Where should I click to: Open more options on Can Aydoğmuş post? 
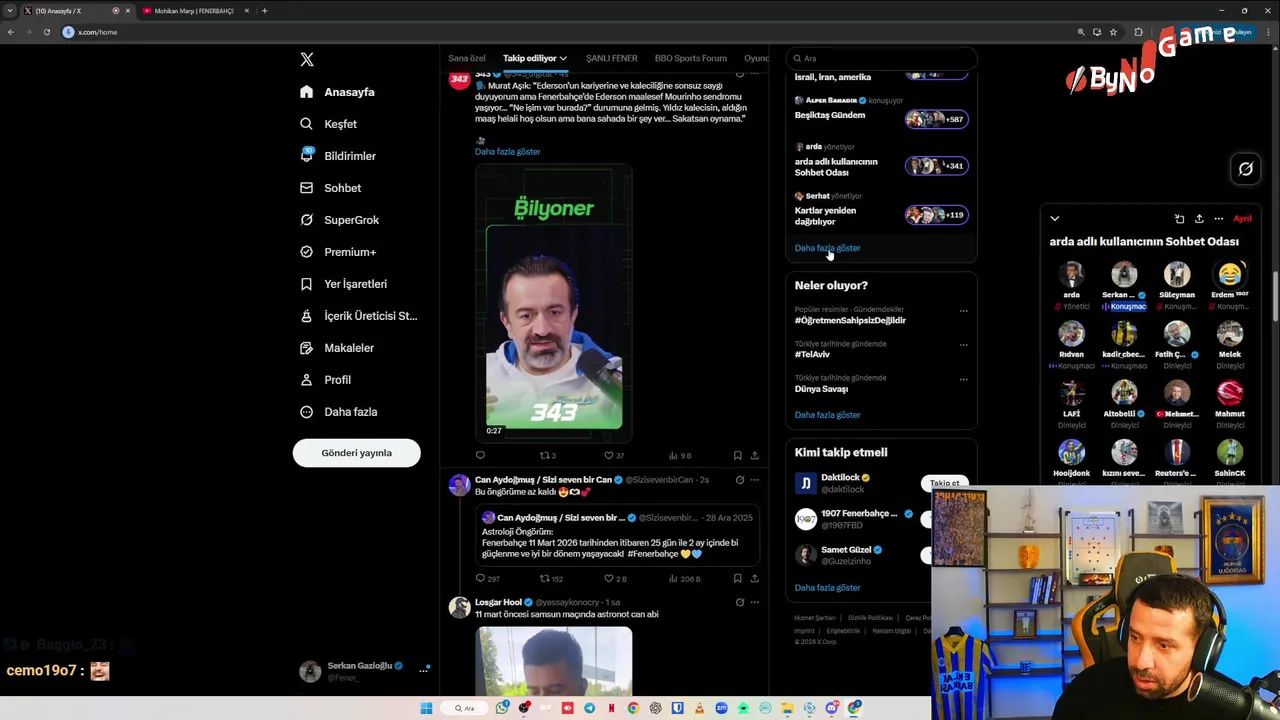point(754,480)
